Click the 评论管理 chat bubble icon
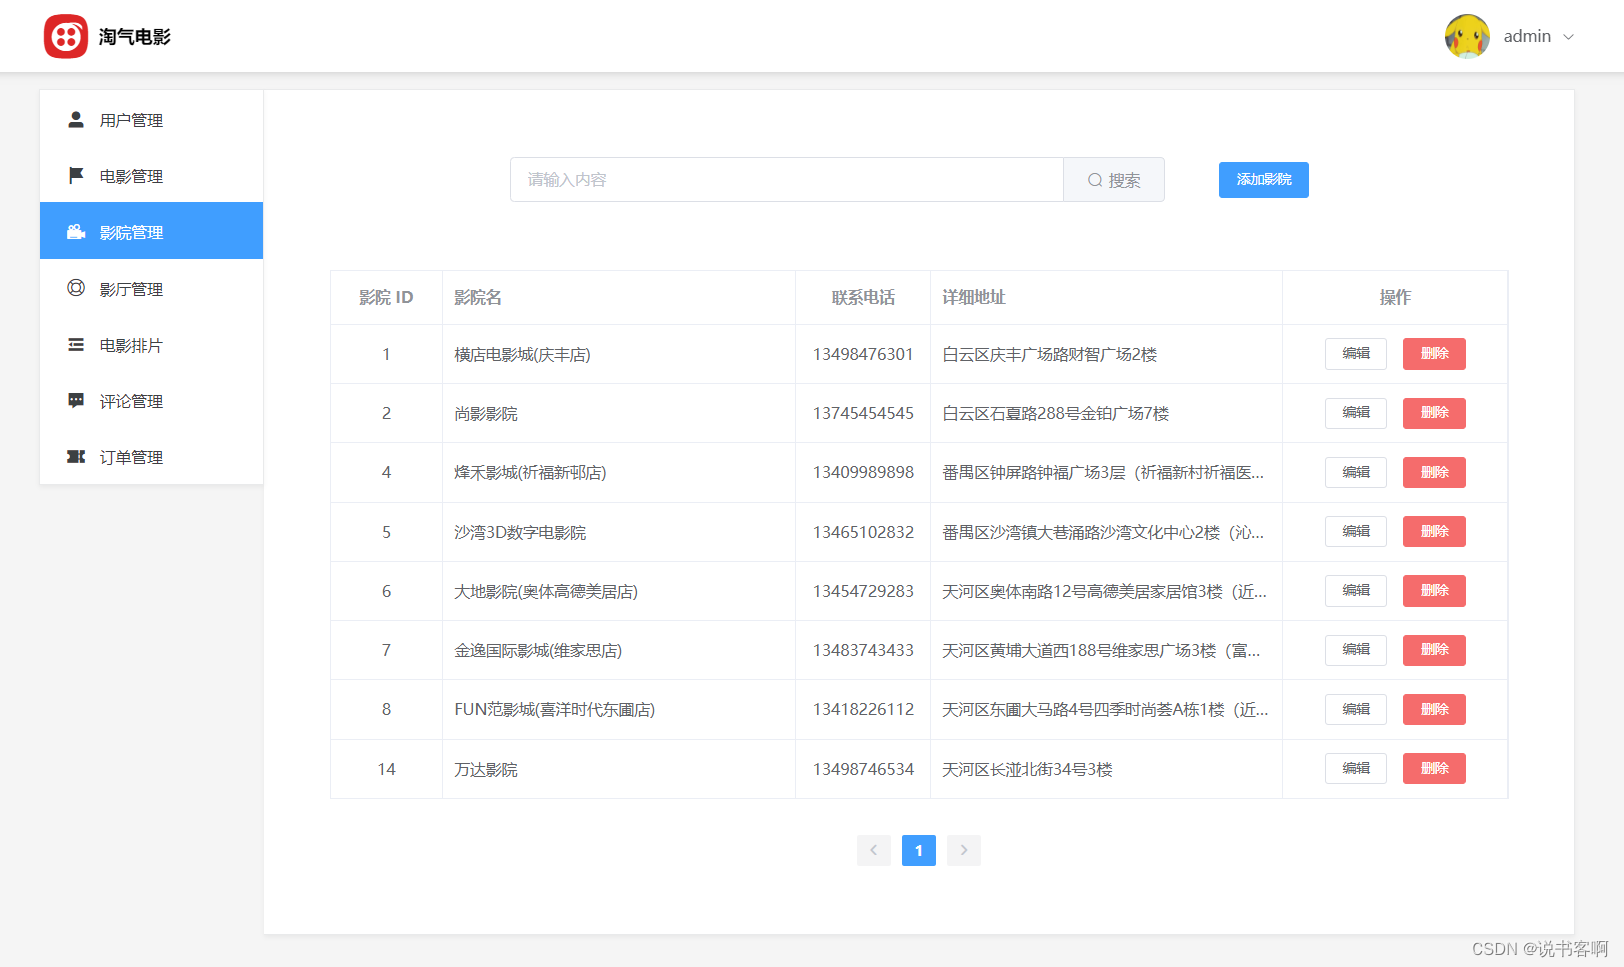The width and height of the screenshot is (1624, 967). (x=76, y=401)
